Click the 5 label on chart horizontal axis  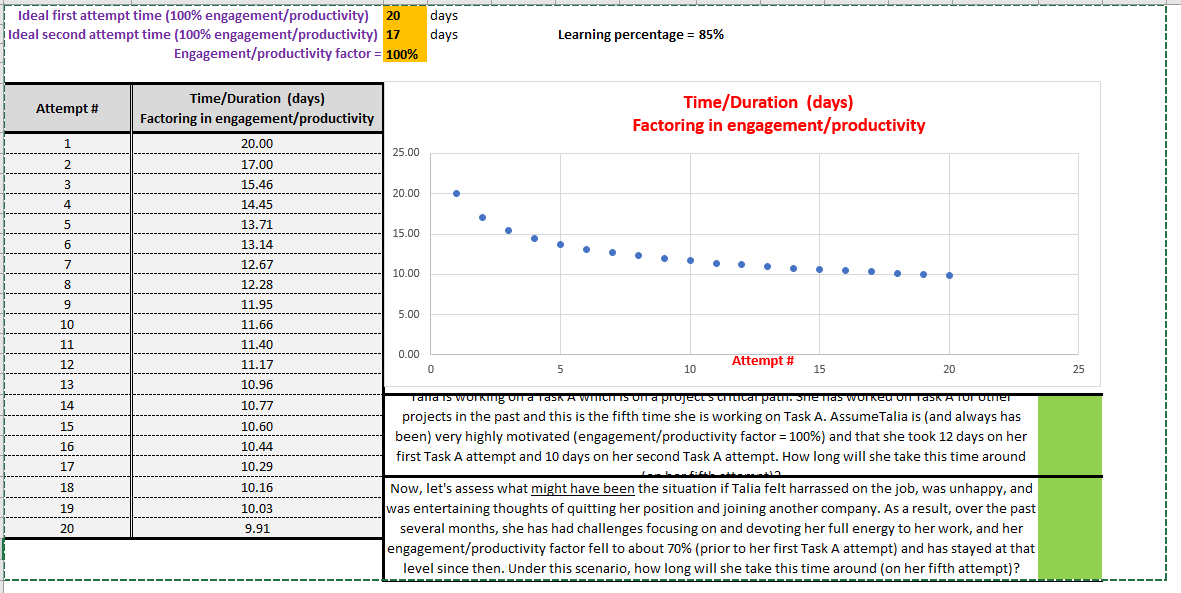tap(560, 369)
